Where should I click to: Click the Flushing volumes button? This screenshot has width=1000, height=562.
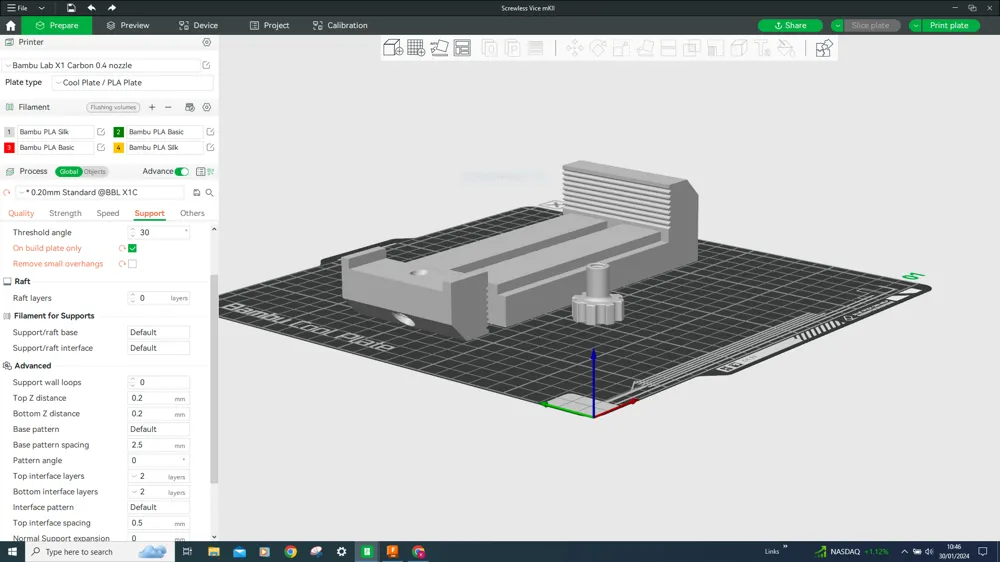click(113, 107)
